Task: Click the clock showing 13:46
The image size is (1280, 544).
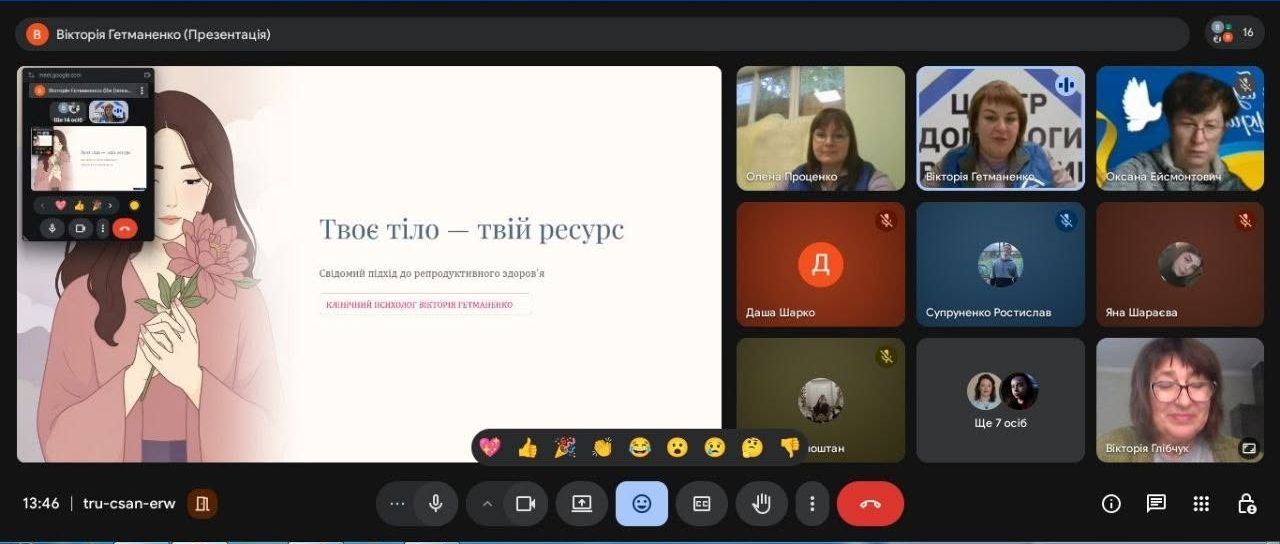Action: point(41,503)
